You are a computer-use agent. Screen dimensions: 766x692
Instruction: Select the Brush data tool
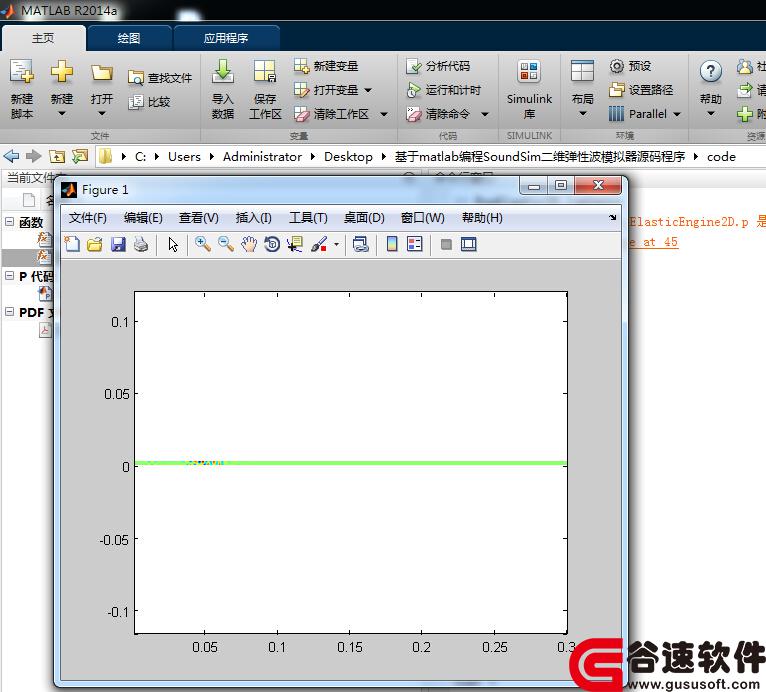(319, 244)
